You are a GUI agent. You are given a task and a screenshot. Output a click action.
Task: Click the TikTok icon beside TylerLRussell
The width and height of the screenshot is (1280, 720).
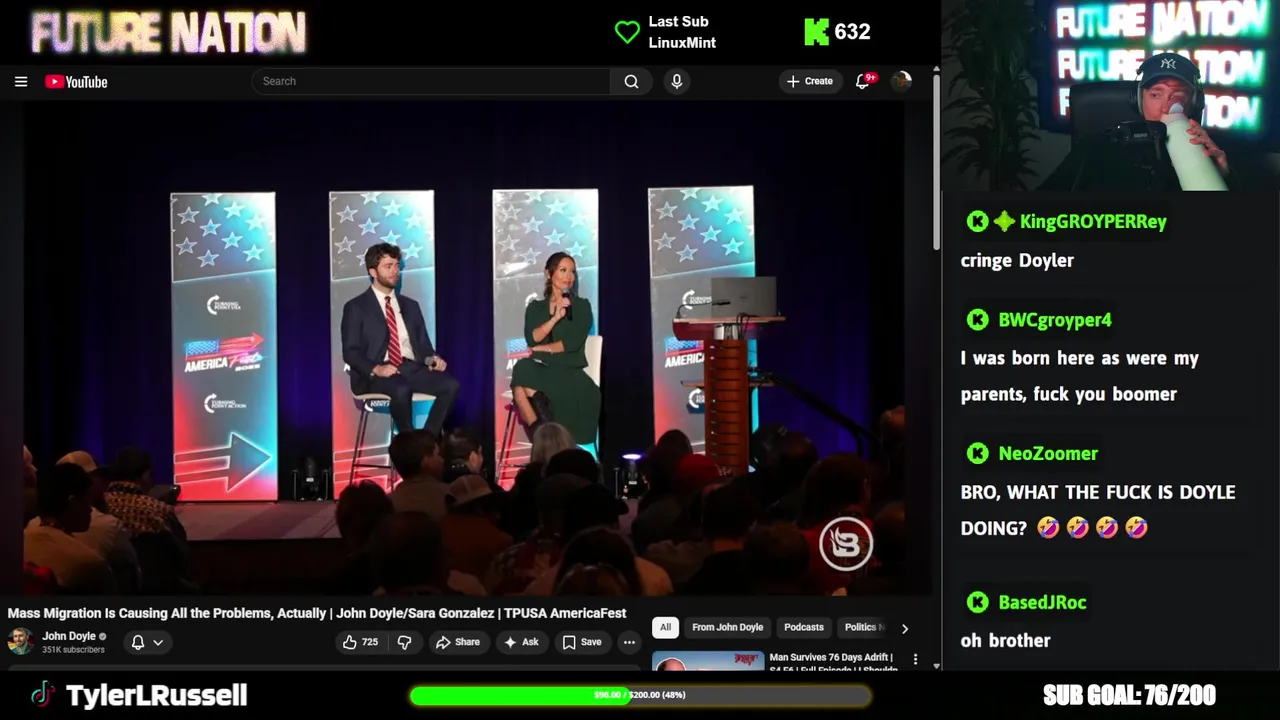point(42,694)
